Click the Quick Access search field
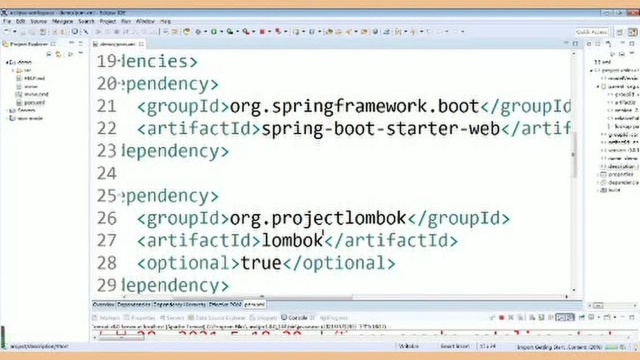Image resolution: width=640 pixels, height=360 pixels. [x=591, y=32]
